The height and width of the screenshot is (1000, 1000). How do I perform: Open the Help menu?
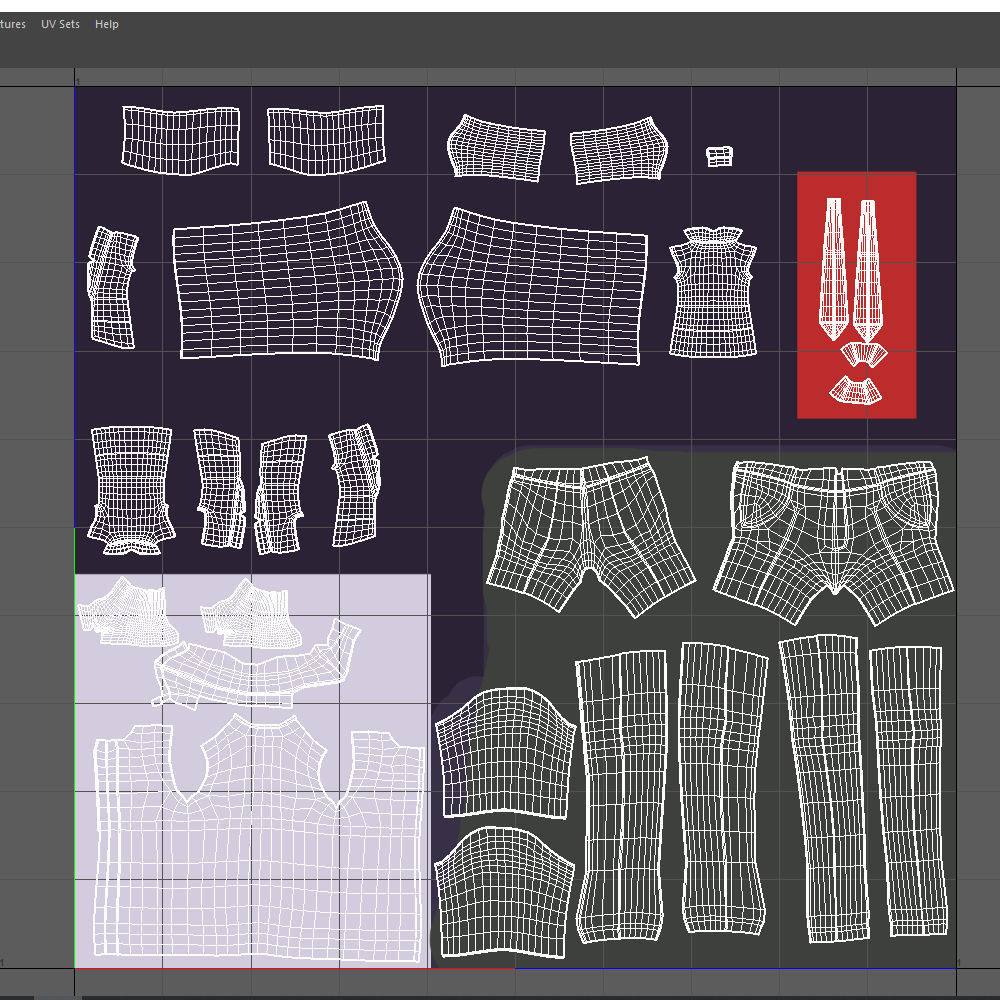pyautogui.click(x=107, y=24)
